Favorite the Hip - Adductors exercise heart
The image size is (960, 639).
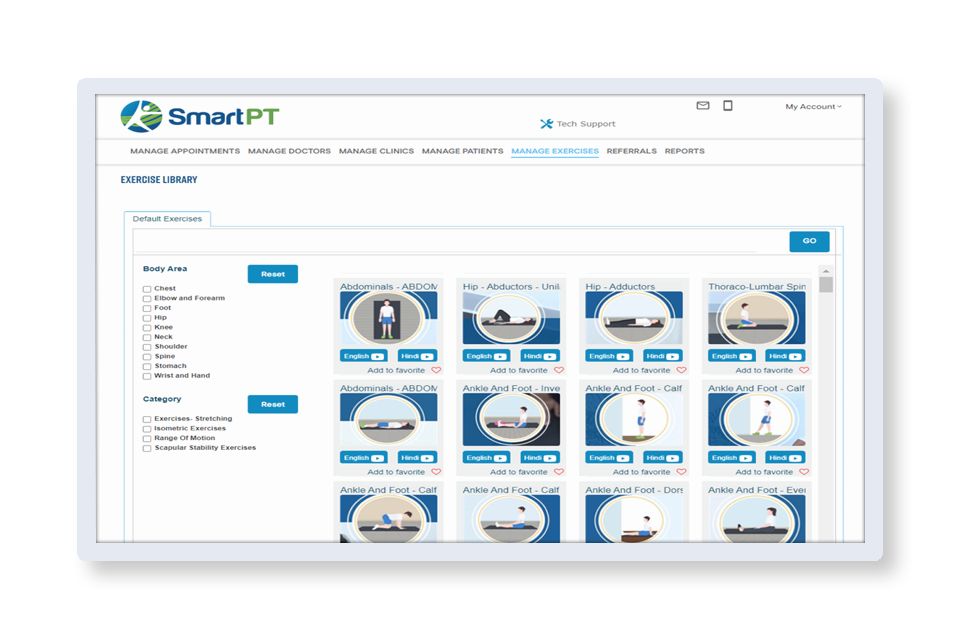click(682, 370)
